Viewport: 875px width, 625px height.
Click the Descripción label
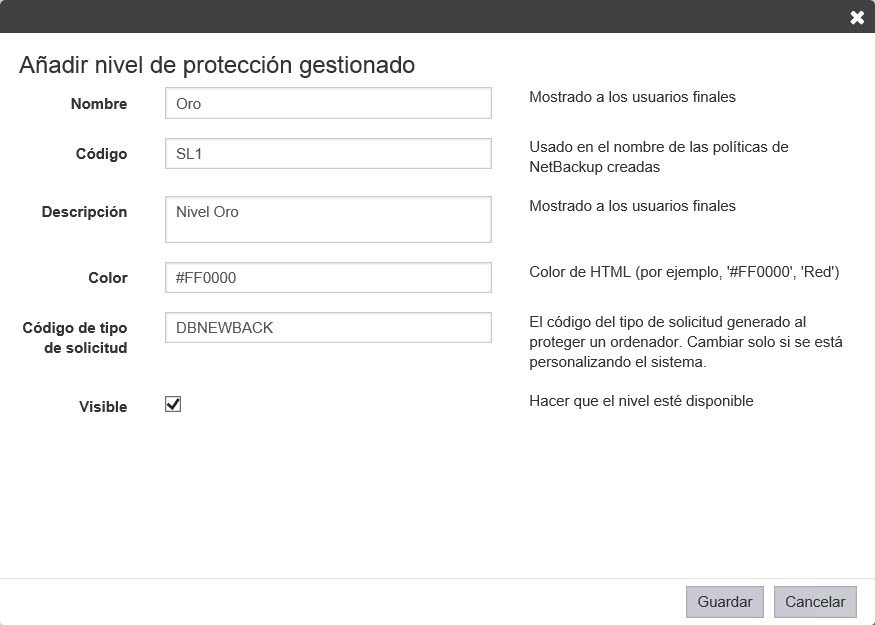[x=84, y=212]
